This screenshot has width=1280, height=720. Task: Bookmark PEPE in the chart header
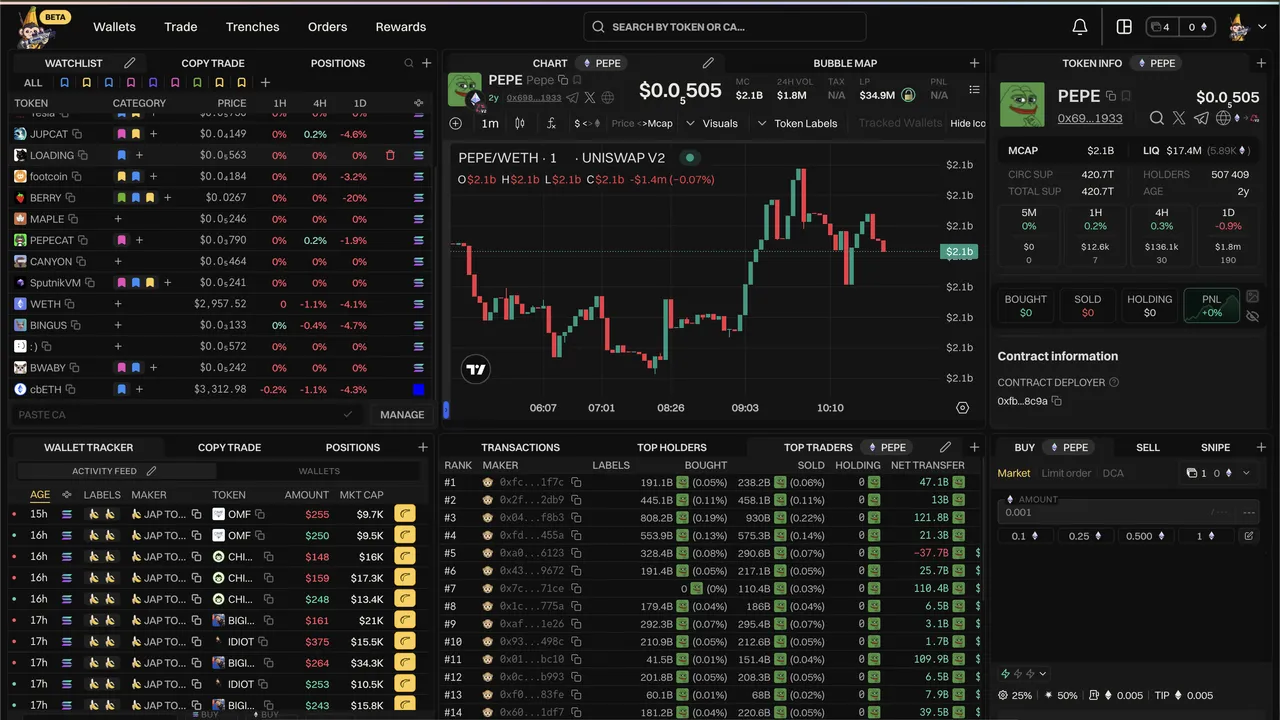(x=577, y=80)
